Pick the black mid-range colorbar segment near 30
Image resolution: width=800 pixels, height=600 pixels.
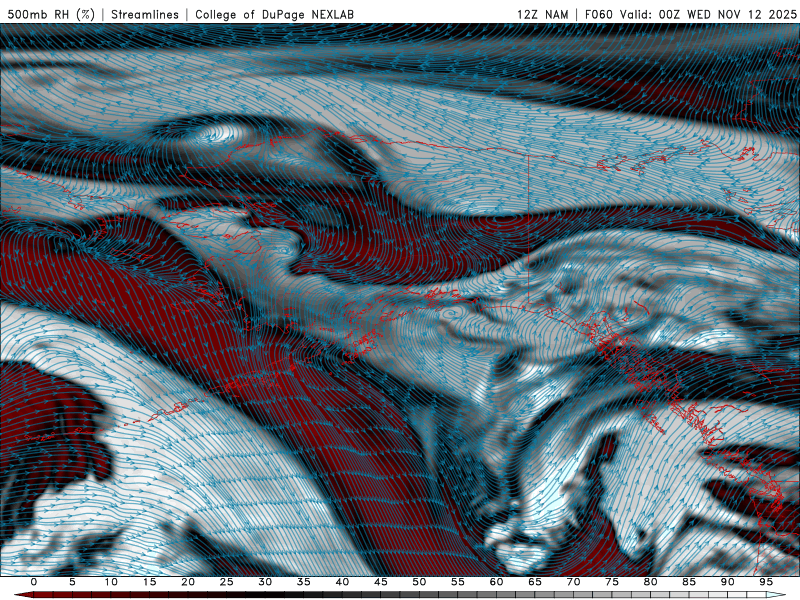click(265, 595)
